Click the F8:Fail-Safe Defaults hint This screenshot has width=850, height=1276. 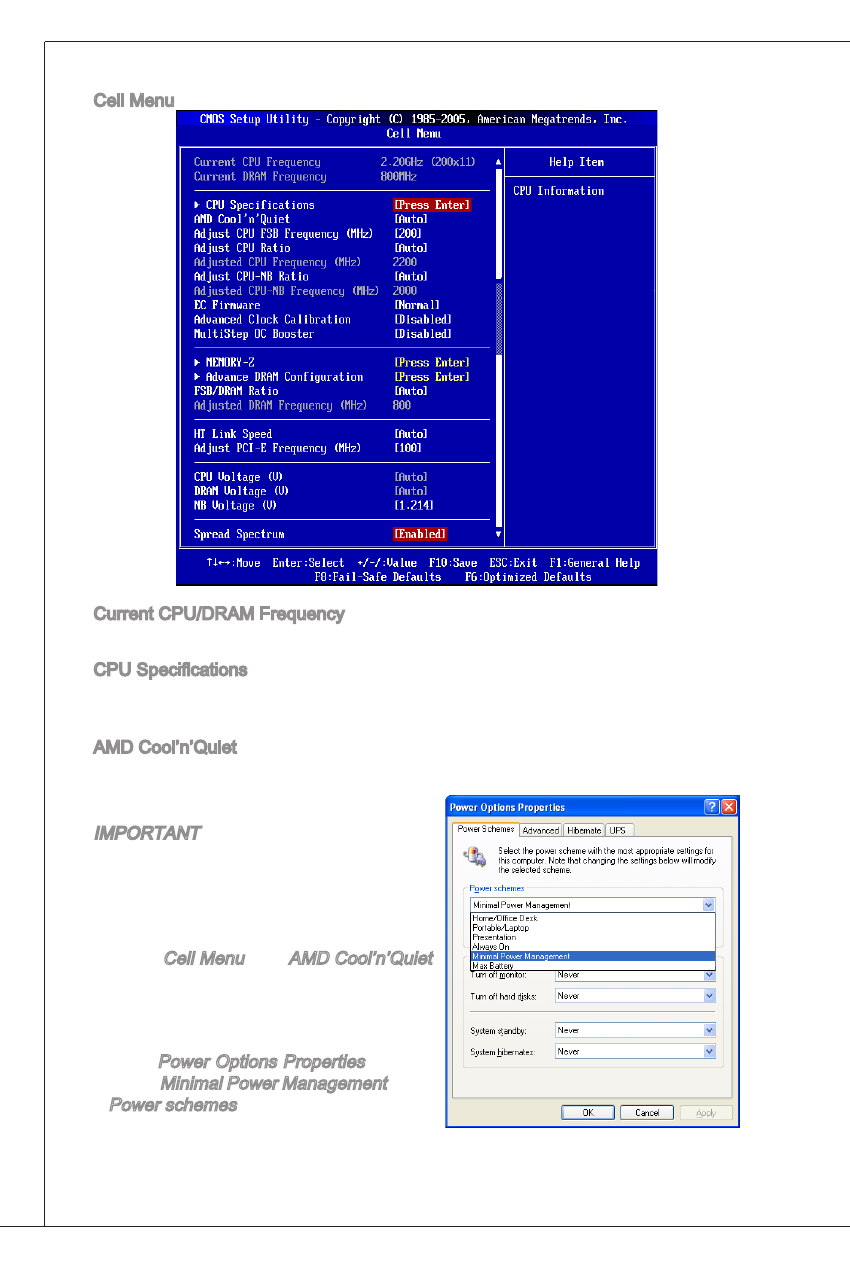tap(378, 577)
